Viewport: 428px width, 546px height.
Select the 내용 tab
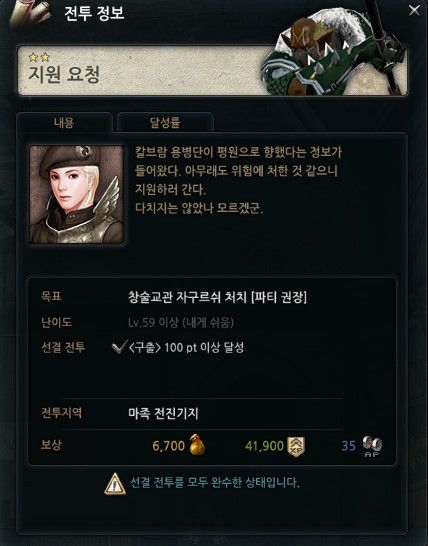coord(64,122)
